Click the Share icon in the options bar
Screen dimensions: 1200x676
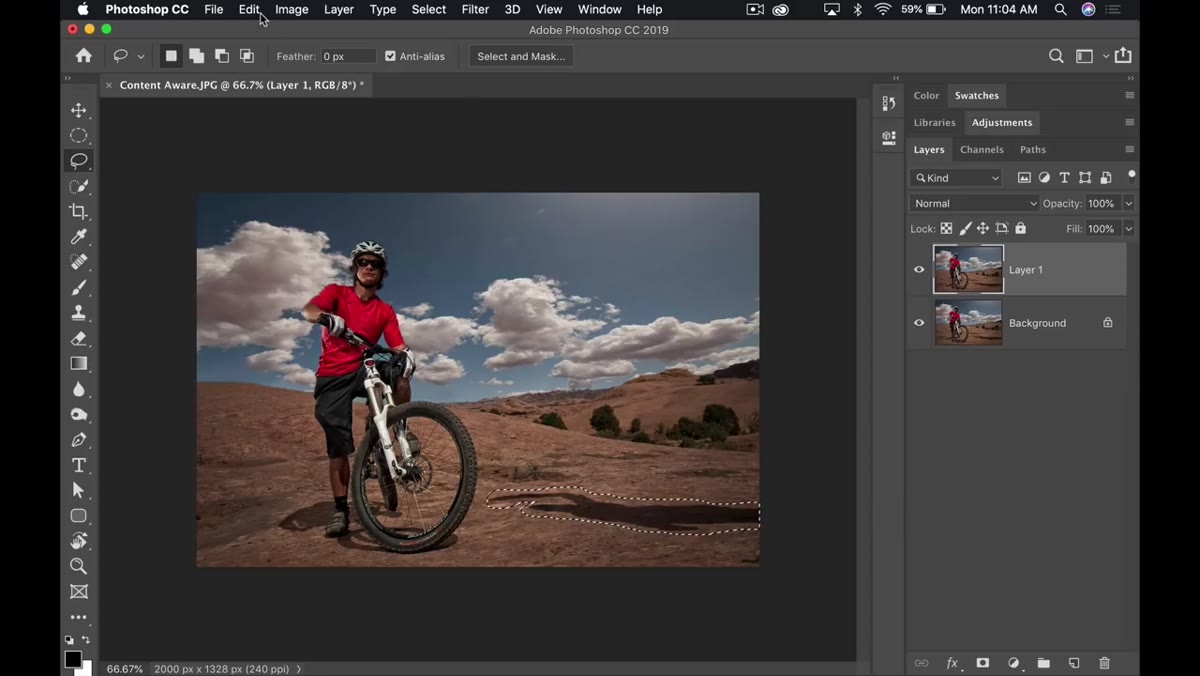(1123, 56)
